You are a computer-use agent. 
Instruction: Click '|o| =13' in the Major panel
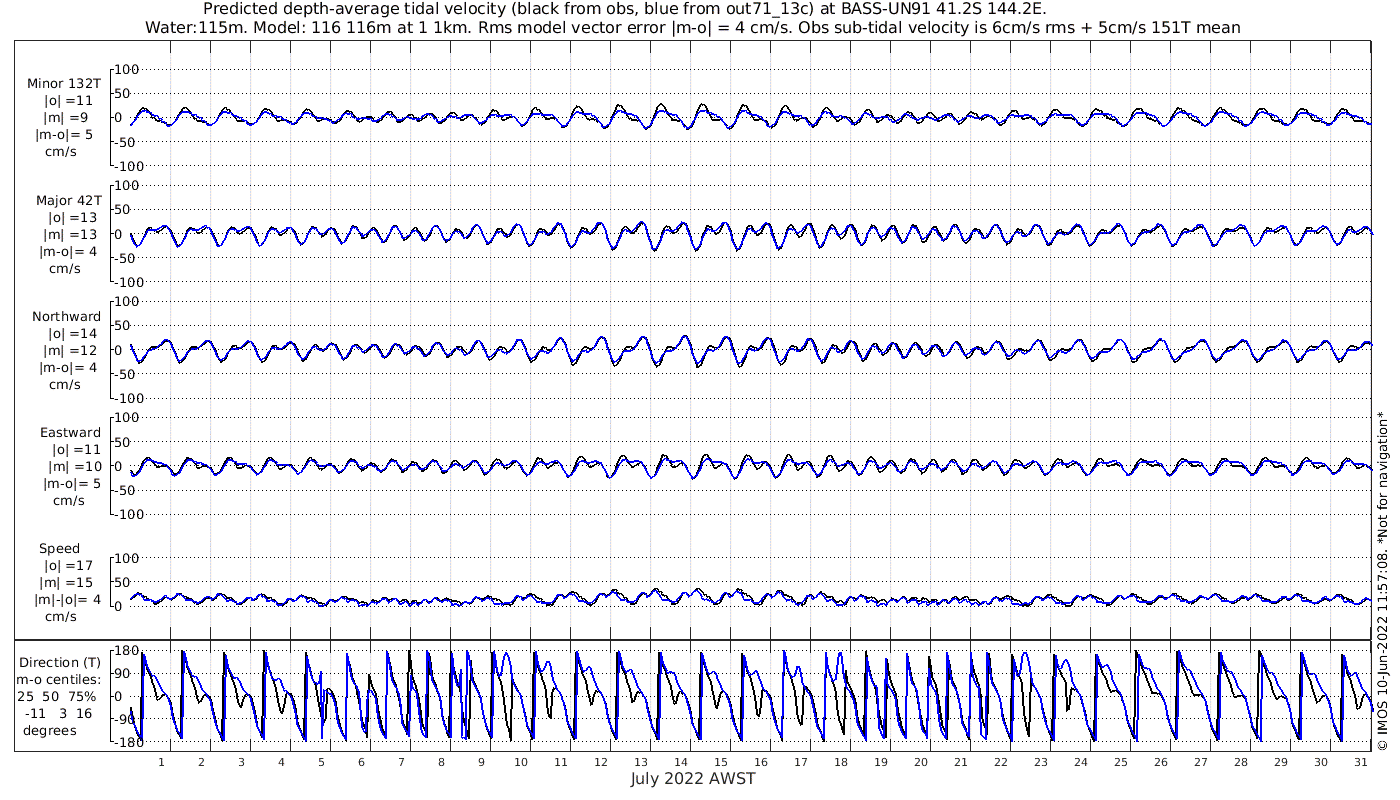coord(74,218)
